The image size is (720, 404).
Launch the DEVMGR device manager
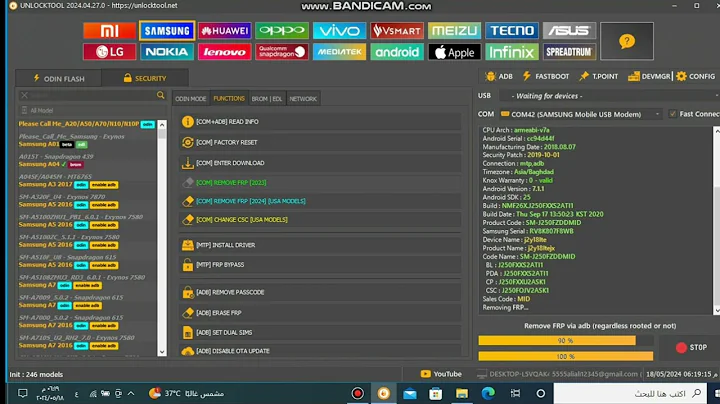click(x=649, y=76)
